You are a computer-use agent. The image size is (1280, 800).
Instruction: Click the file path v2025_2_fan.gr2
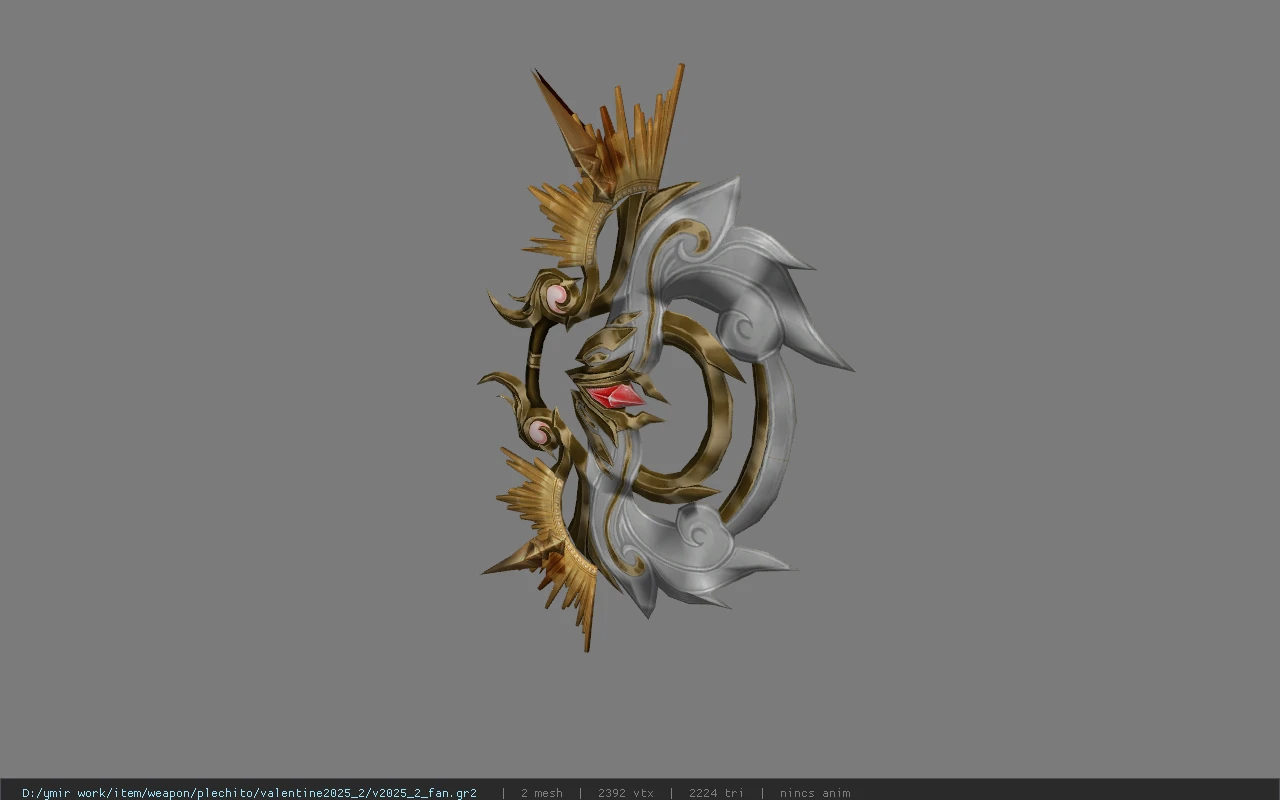click(x=249, y=793)
